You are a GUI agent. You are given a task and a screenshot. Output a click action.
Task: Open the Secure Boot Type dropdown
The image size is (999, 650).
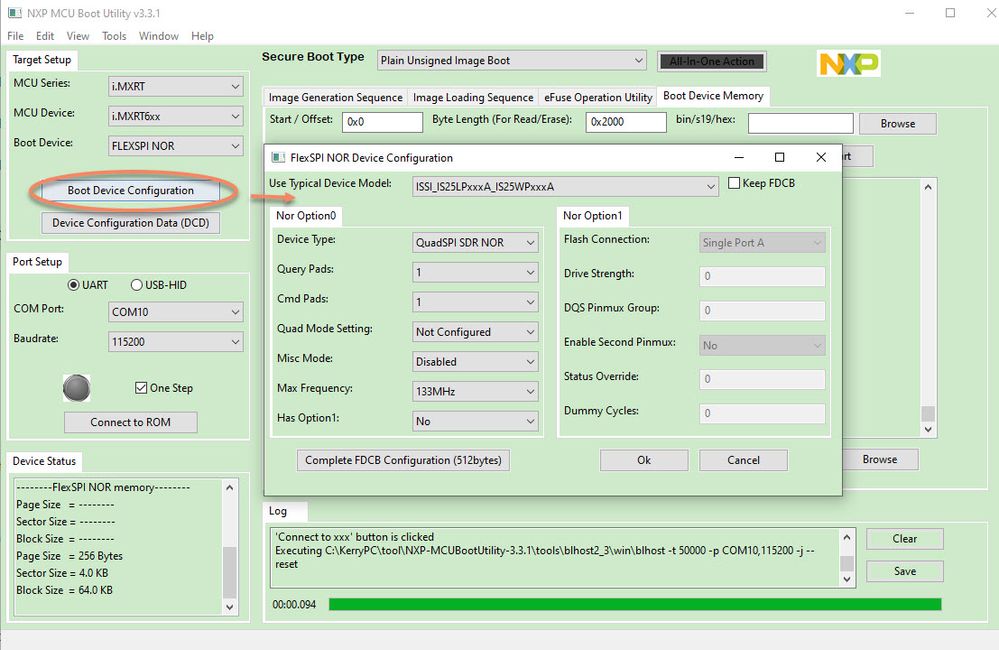coord(512,61)
